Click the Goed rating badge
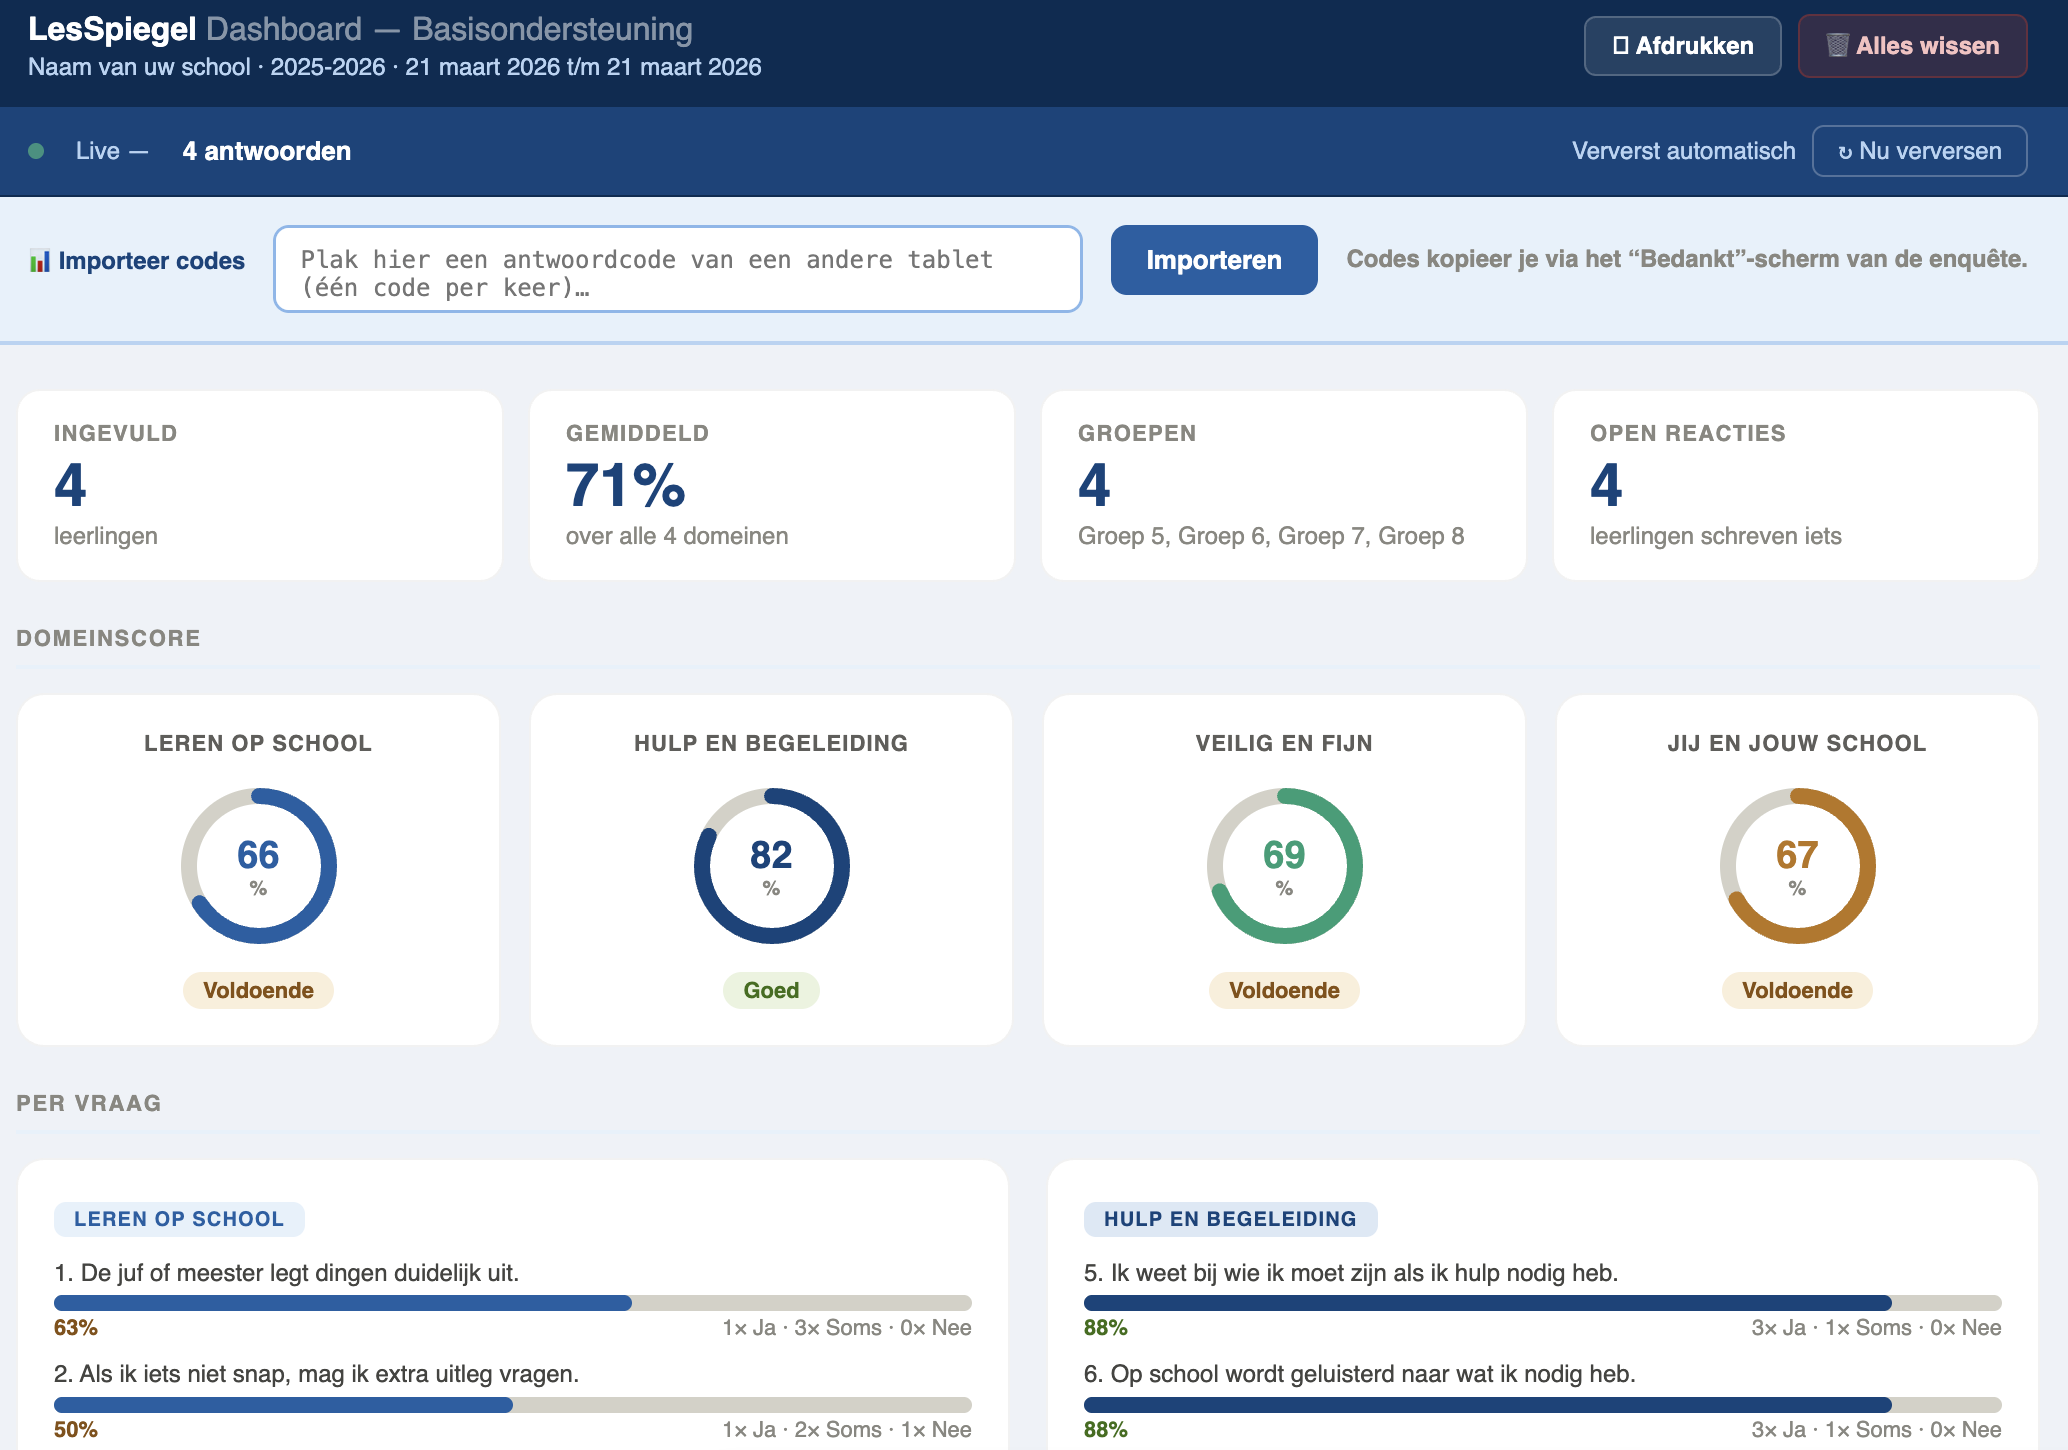Image resolution: width=2068 pixels, height=1450 pixels. (x=771, y=990)
